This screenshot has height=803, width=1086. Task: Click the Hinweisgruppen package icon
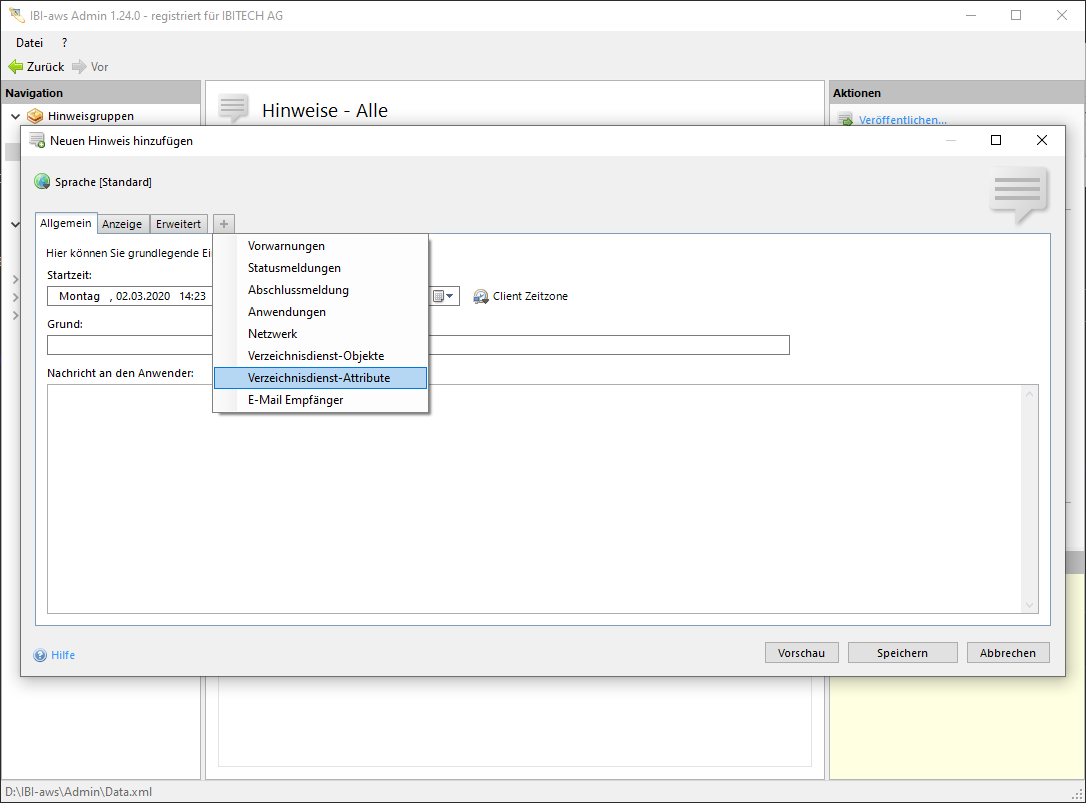(36, 116)
